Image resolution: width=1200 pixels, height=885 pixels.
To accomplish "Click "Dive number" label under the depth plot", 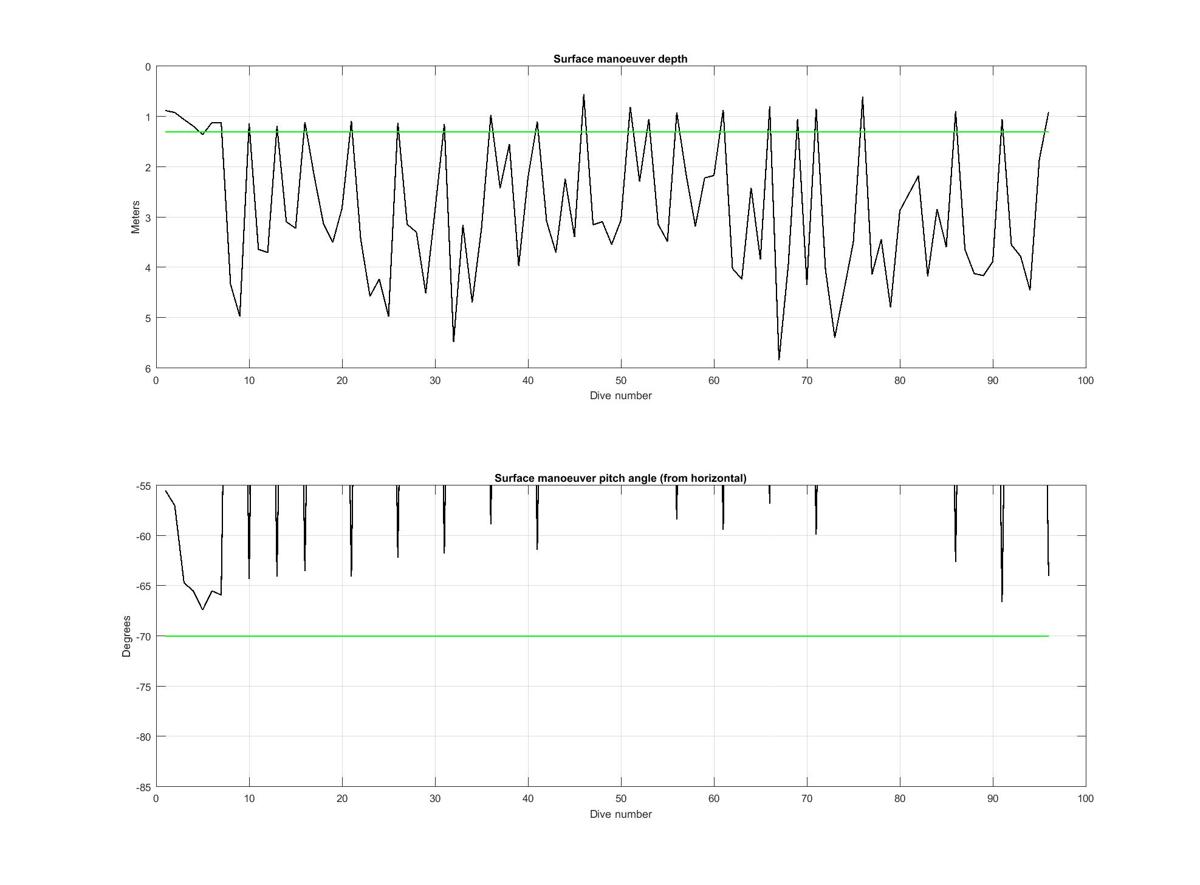I will [620, 395].
